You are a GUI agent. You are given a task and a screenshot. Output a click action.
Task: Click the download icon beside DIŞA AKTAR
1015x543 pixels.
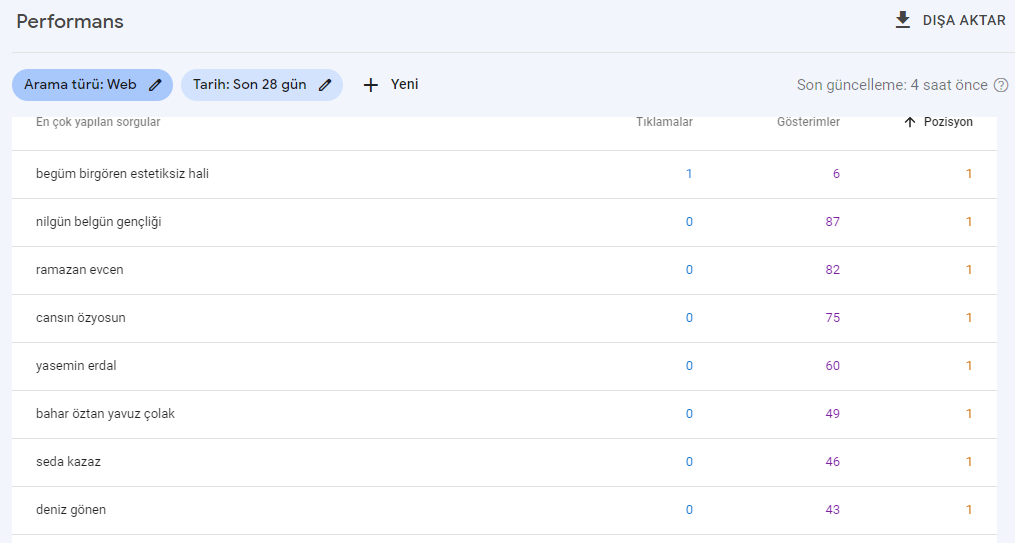click(902, 20)
